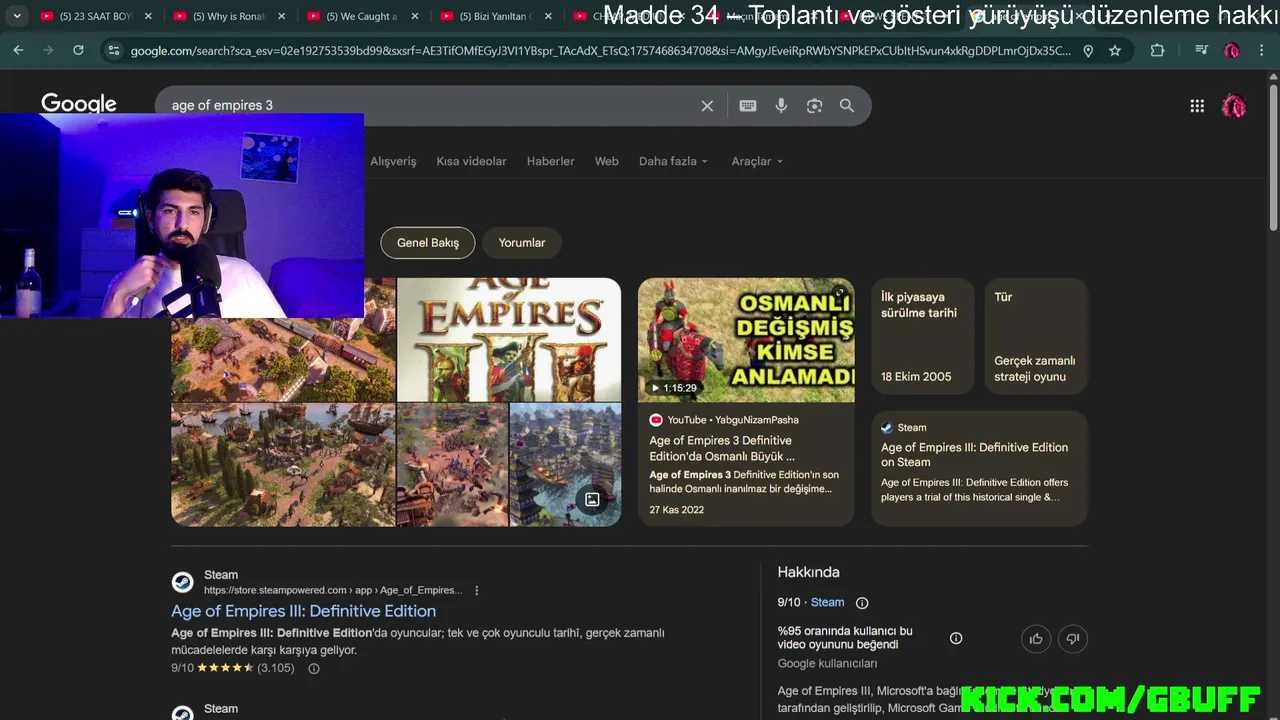Image resolution: width=1280 pixels, height=720 pixels.
Task: Bookmark this page with the star
Action: [1115, 51]
